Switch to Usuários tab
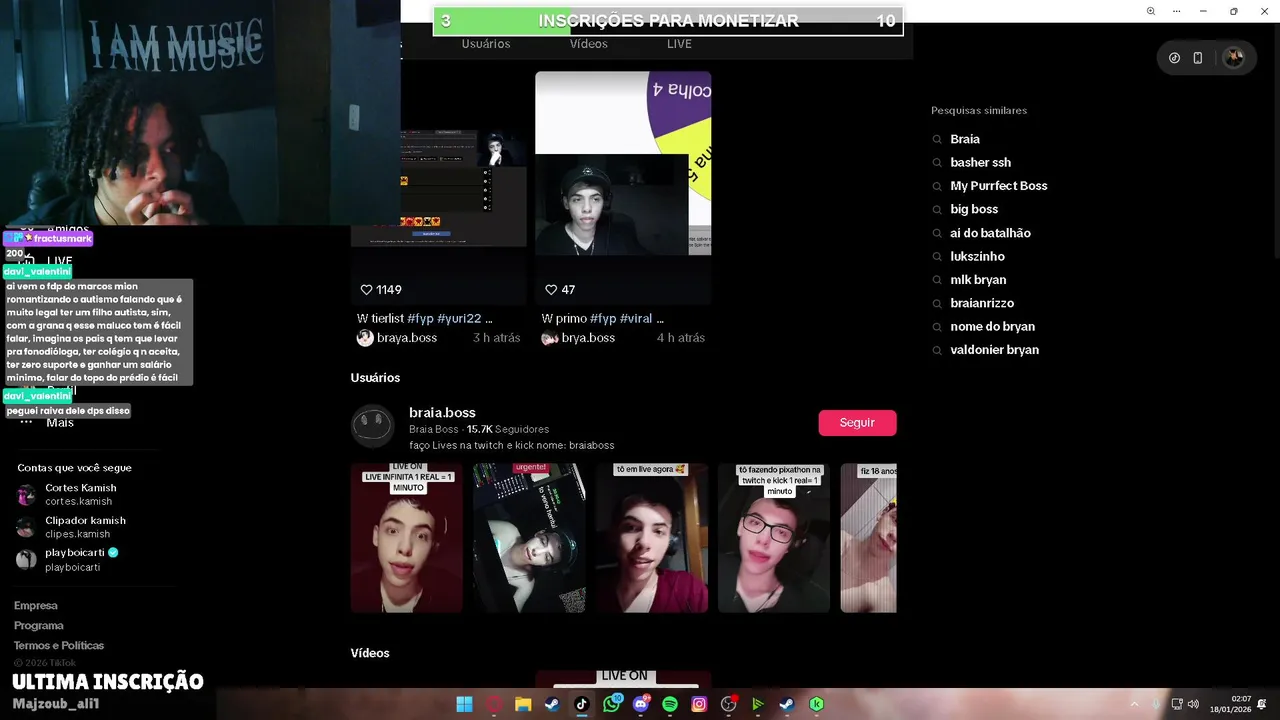1280x720 pixels. [486, 44]
